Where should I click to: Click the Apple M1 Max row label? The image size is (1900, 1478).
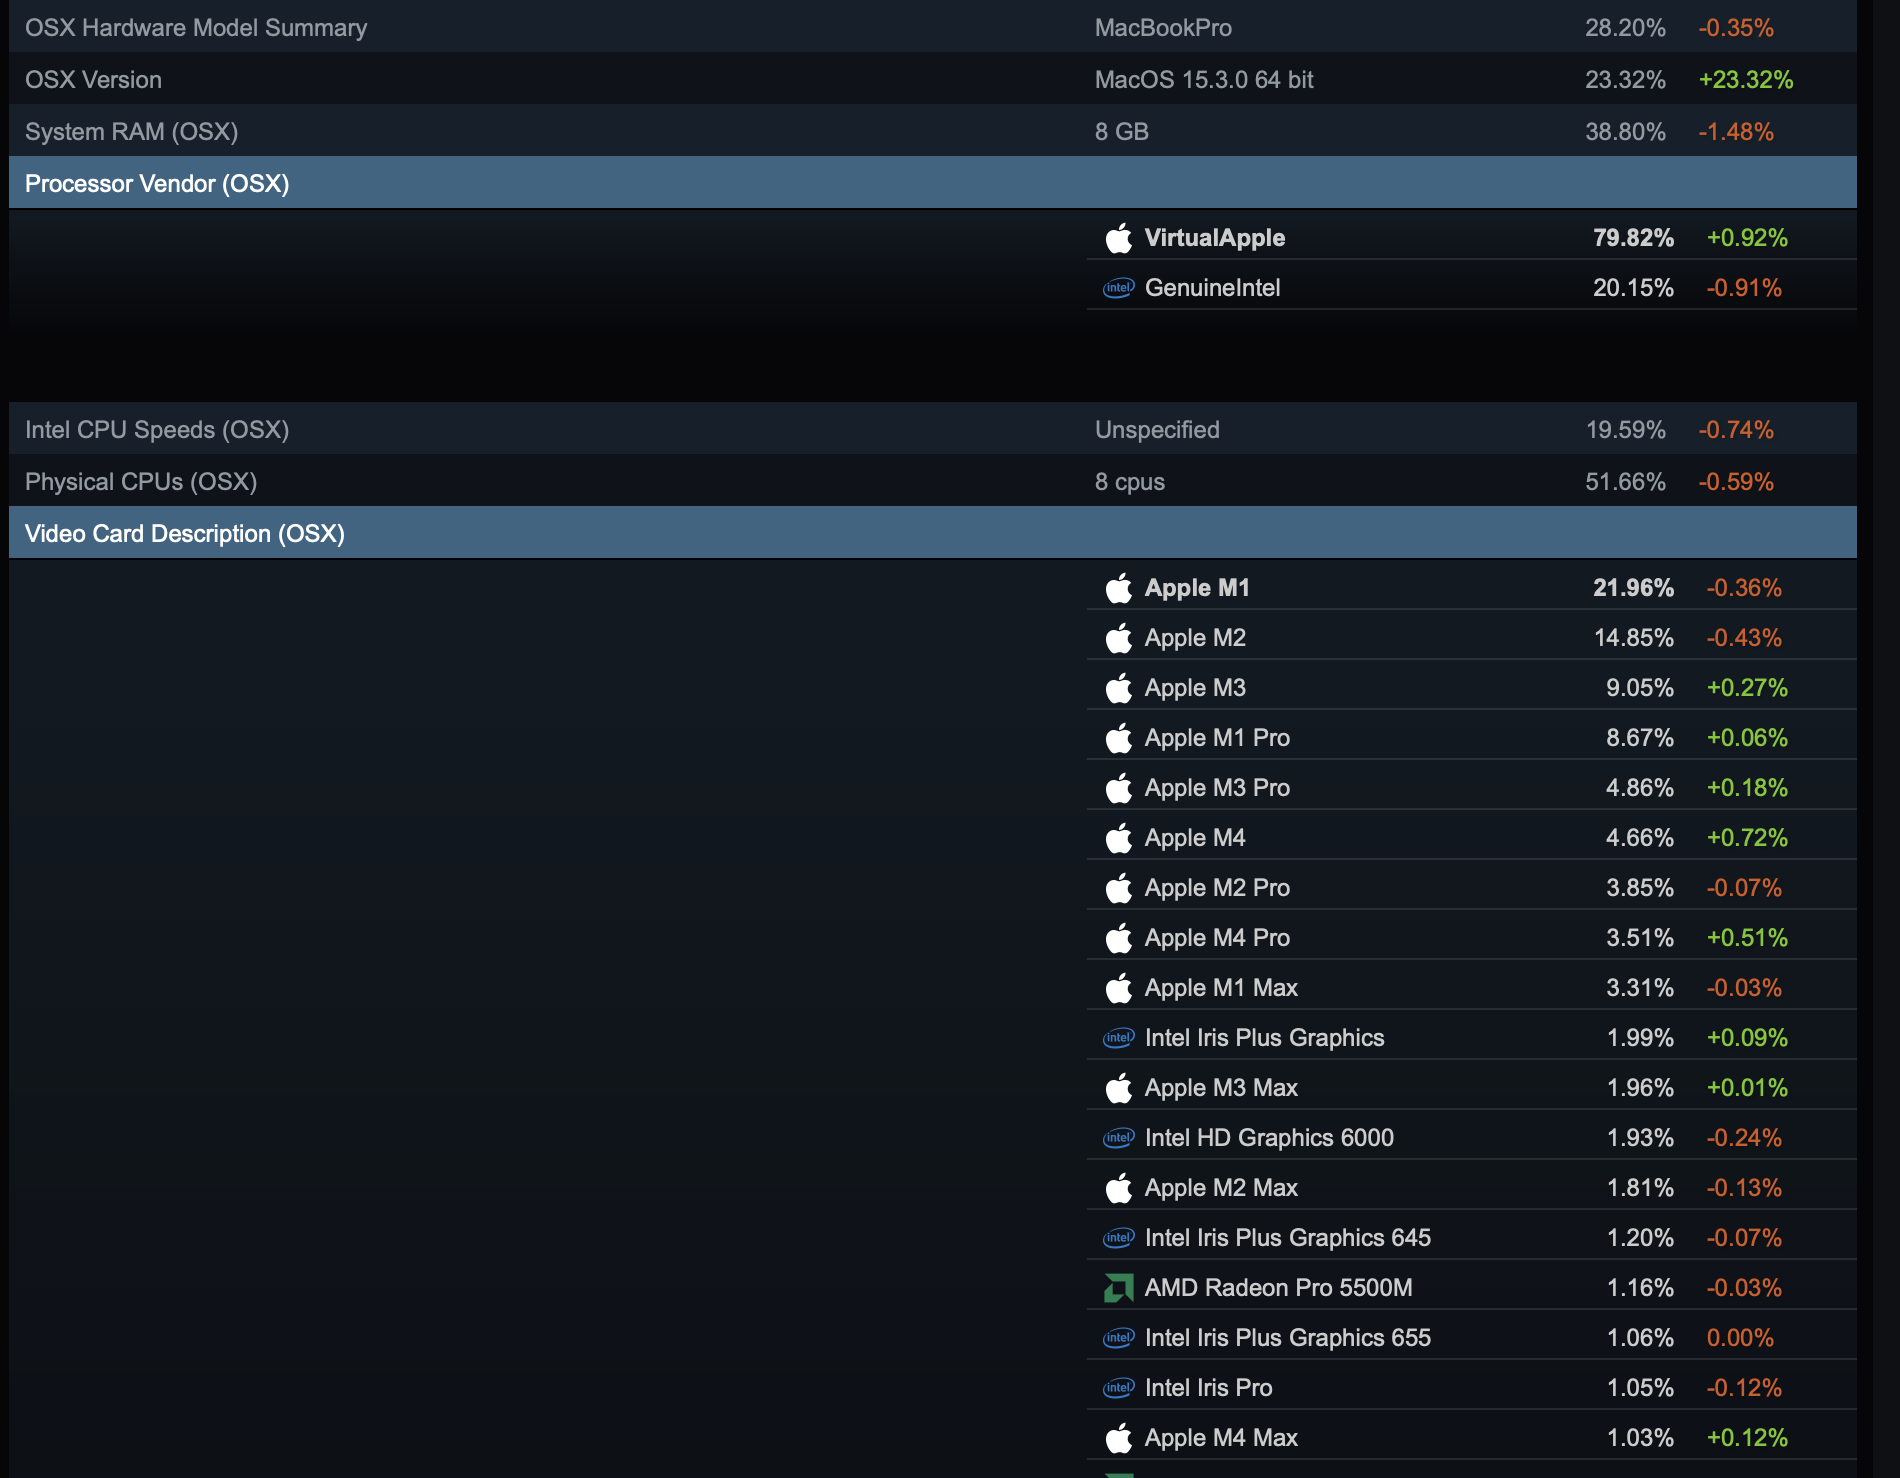click(1221, 988)
